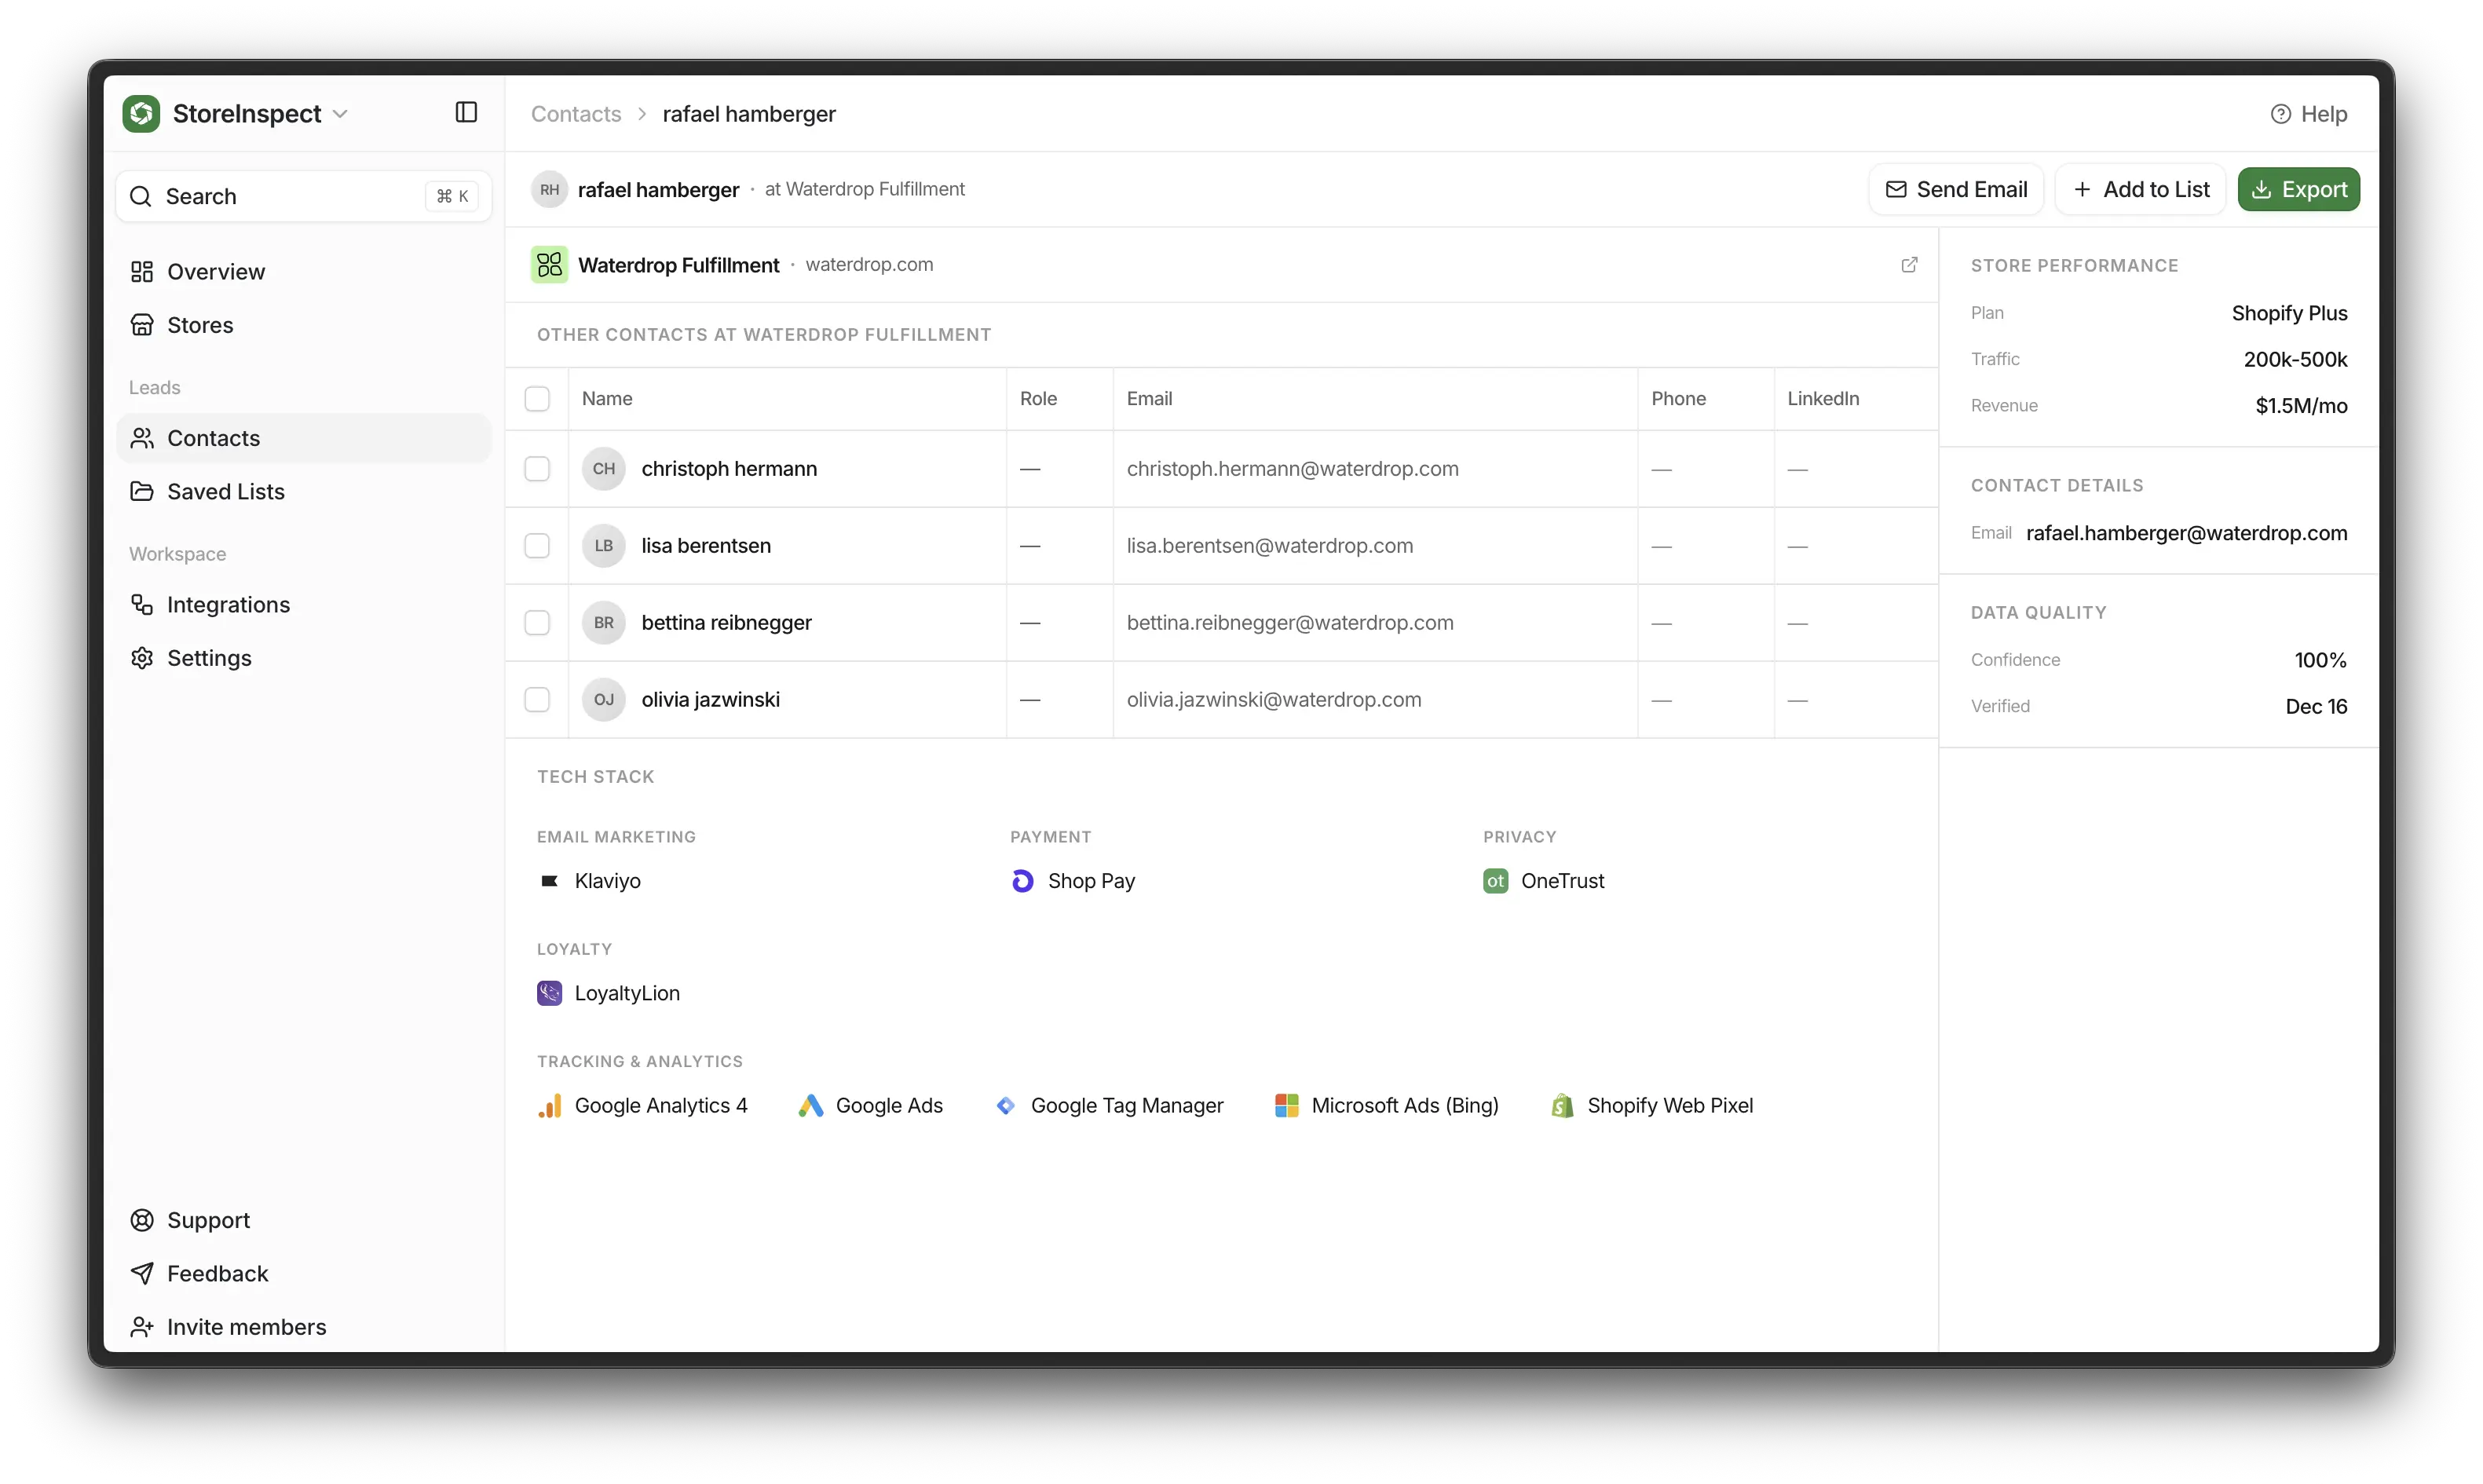Select the Overview grid icon in sidebar

pyautogui.click(x=143, y=271)
